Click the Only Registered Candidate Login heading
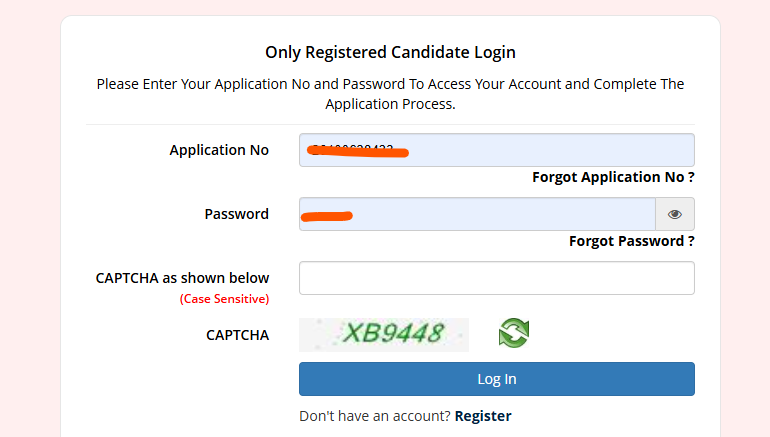The width and height of the screenshot is (770, 437). (390, 52)
